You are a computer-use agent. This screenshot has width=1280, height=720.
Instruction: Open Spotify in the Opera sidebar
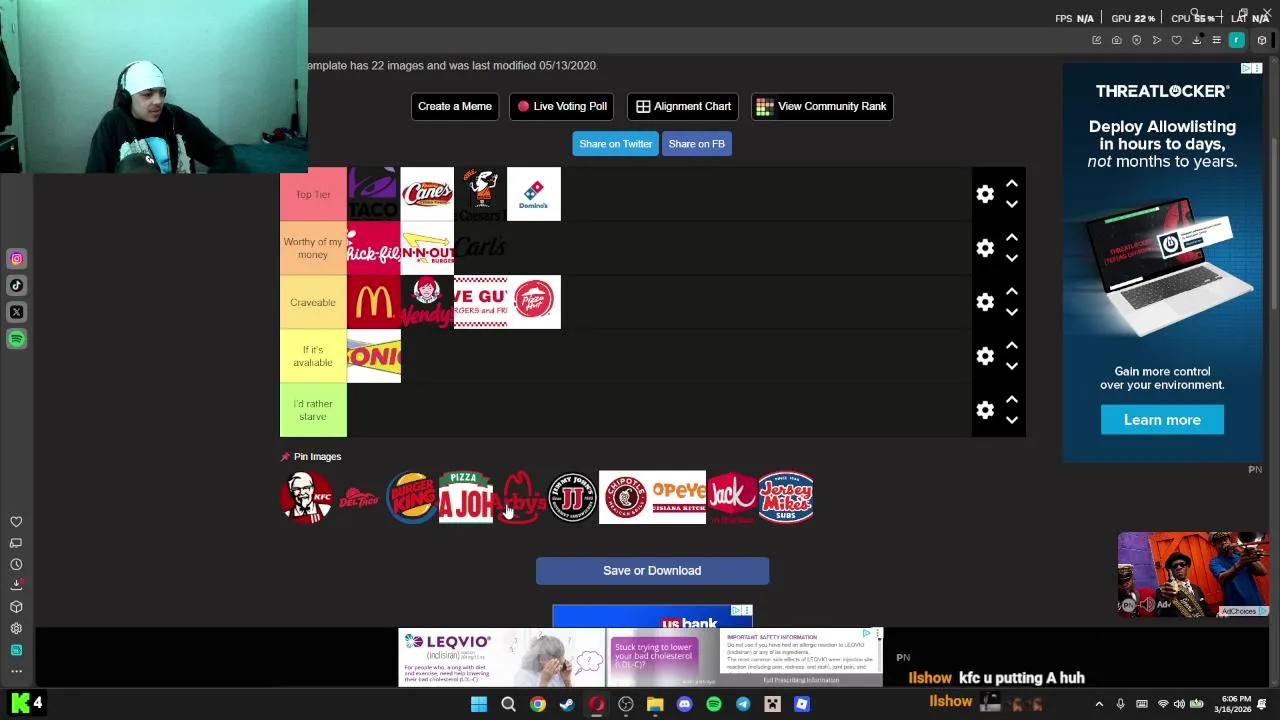16,339
